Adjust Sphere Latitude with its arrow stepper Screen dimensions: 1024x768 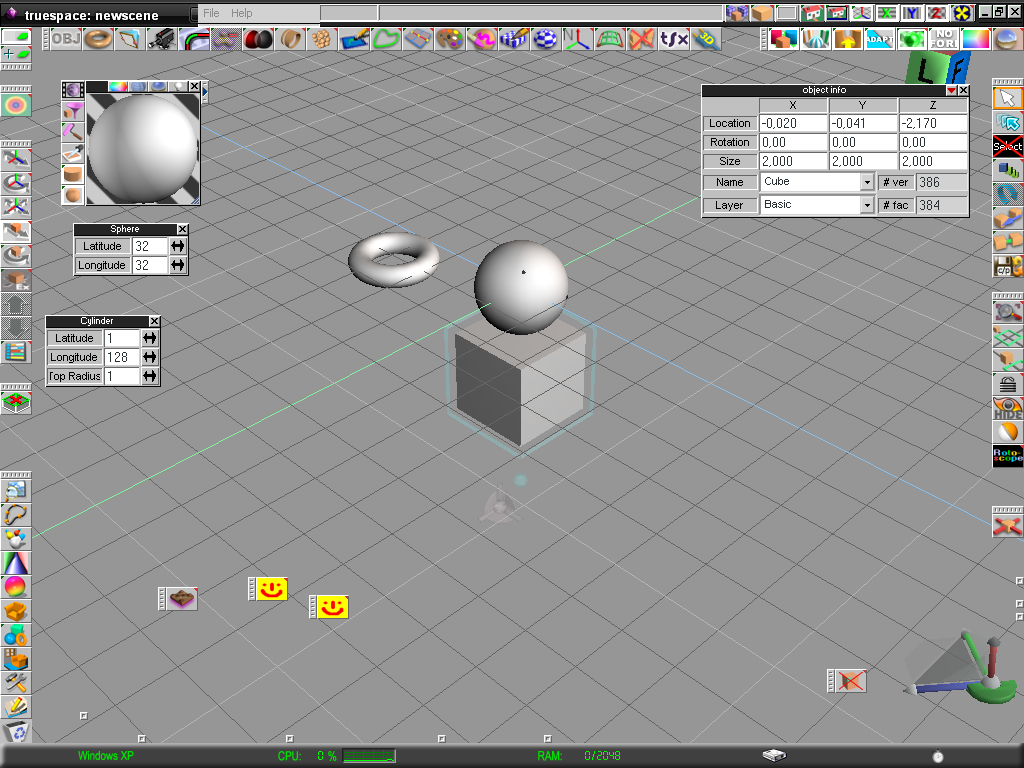coord(178,246)
